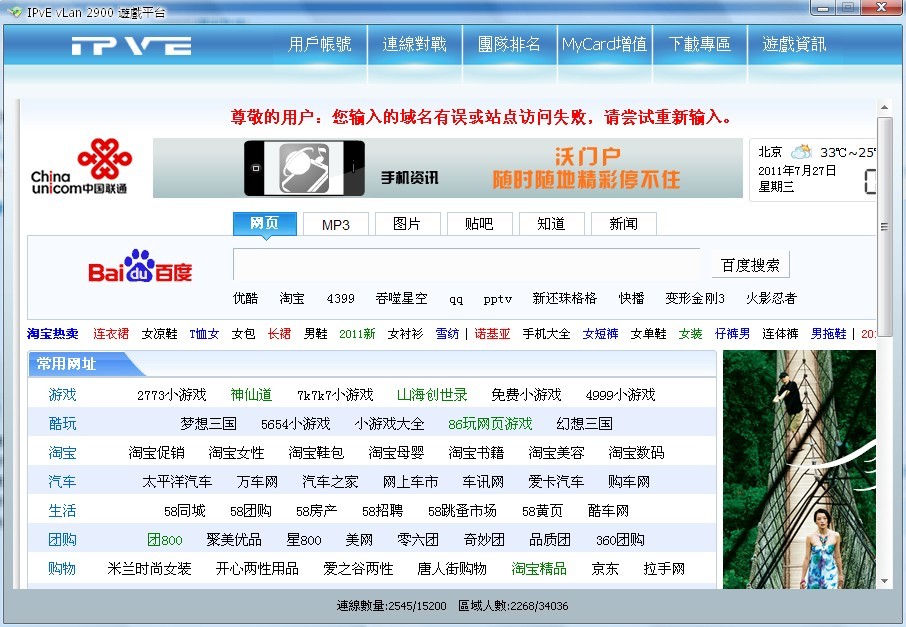
Task: Open the 遊戲資訊 menu
Action: [794, 44]
